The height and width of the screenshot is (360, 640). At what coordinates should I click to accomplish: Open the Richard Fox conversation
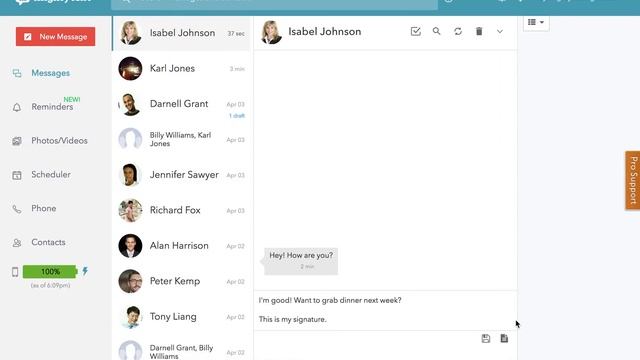point(181,211)
